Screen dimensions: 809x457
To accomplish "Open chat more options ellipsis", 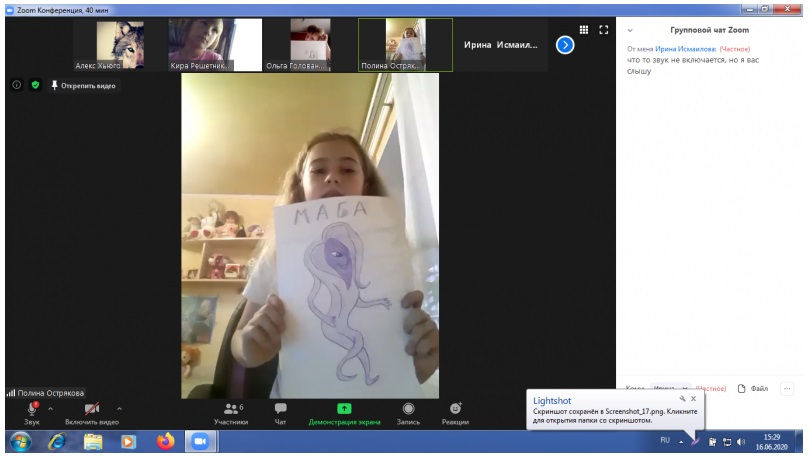I will pyautogui.click(x=787, y=388).
